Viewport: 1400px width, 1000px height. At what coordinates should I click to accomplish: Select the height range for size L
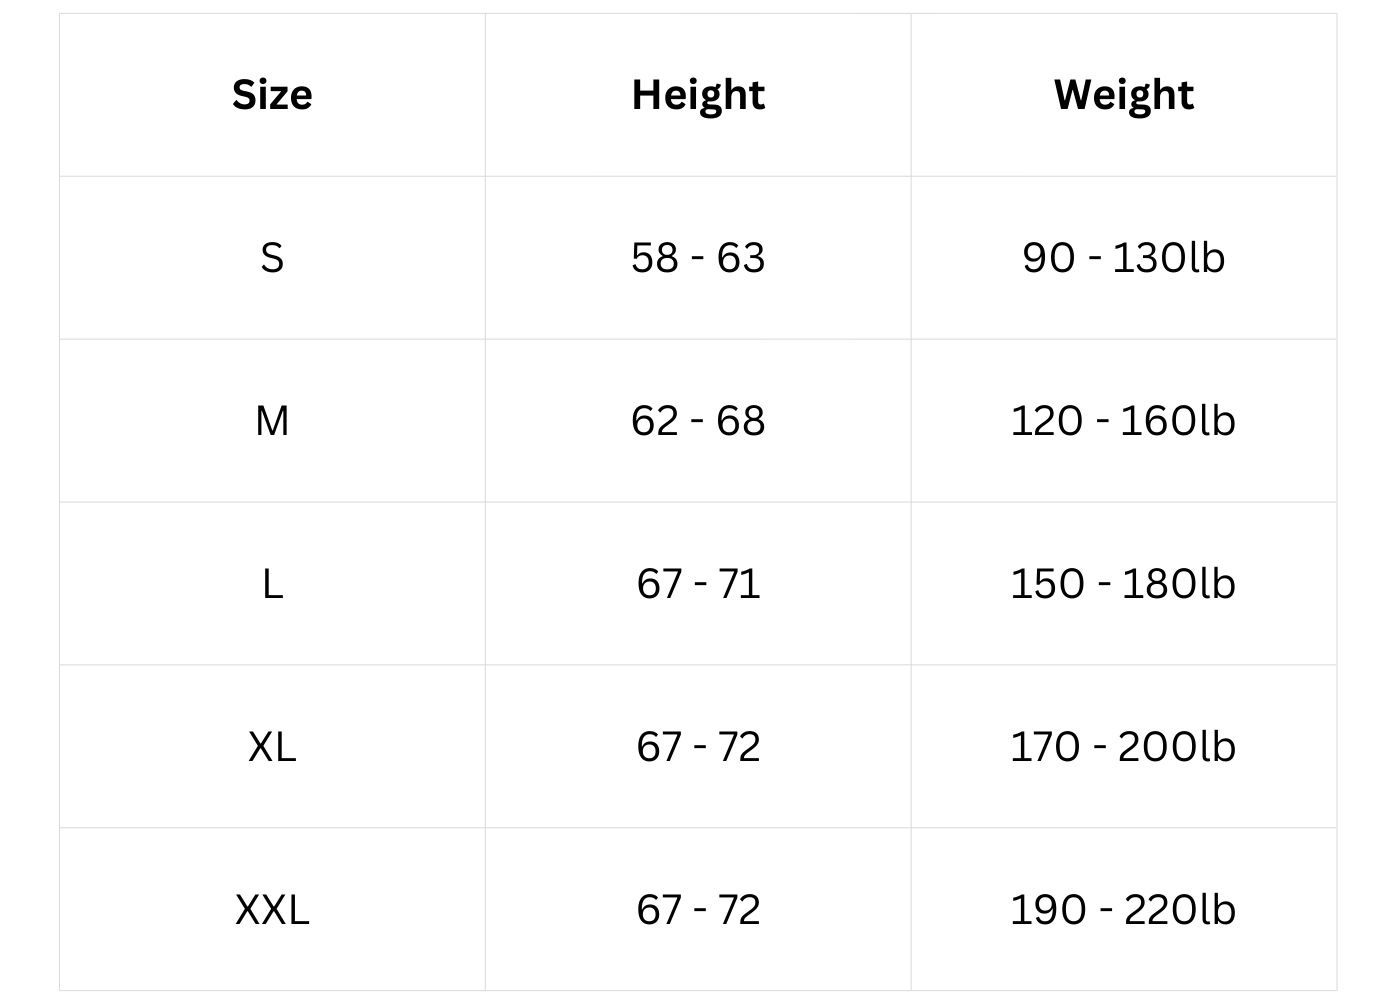[698, 584]
